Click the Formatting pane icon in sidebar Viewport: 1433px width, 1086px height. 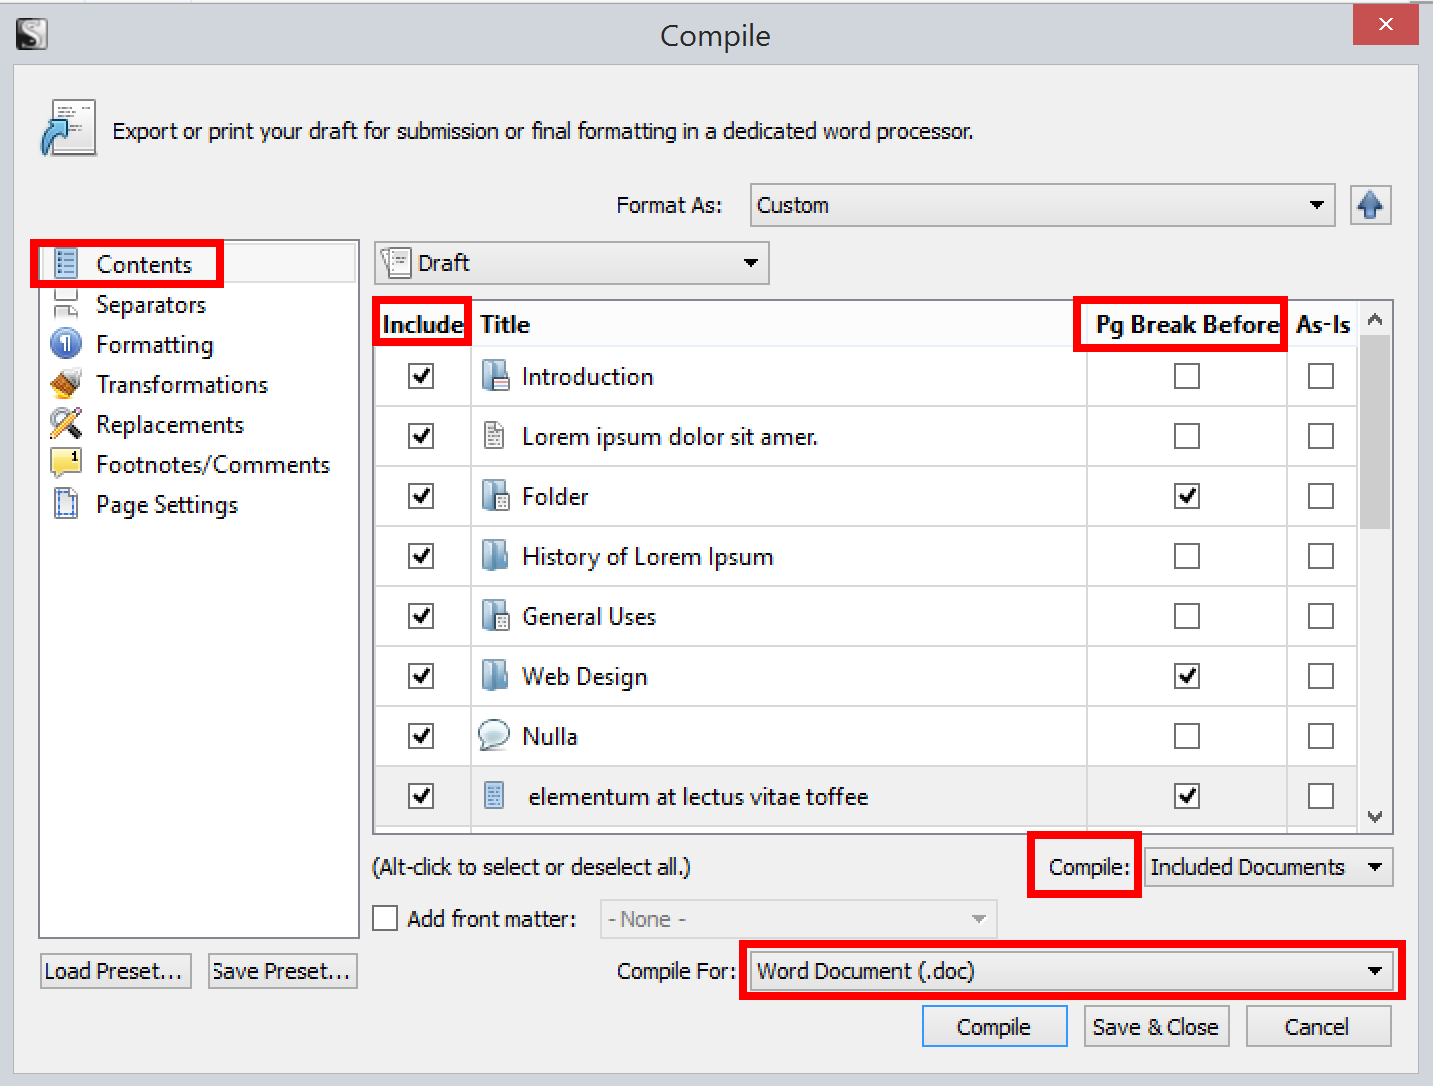66,345
